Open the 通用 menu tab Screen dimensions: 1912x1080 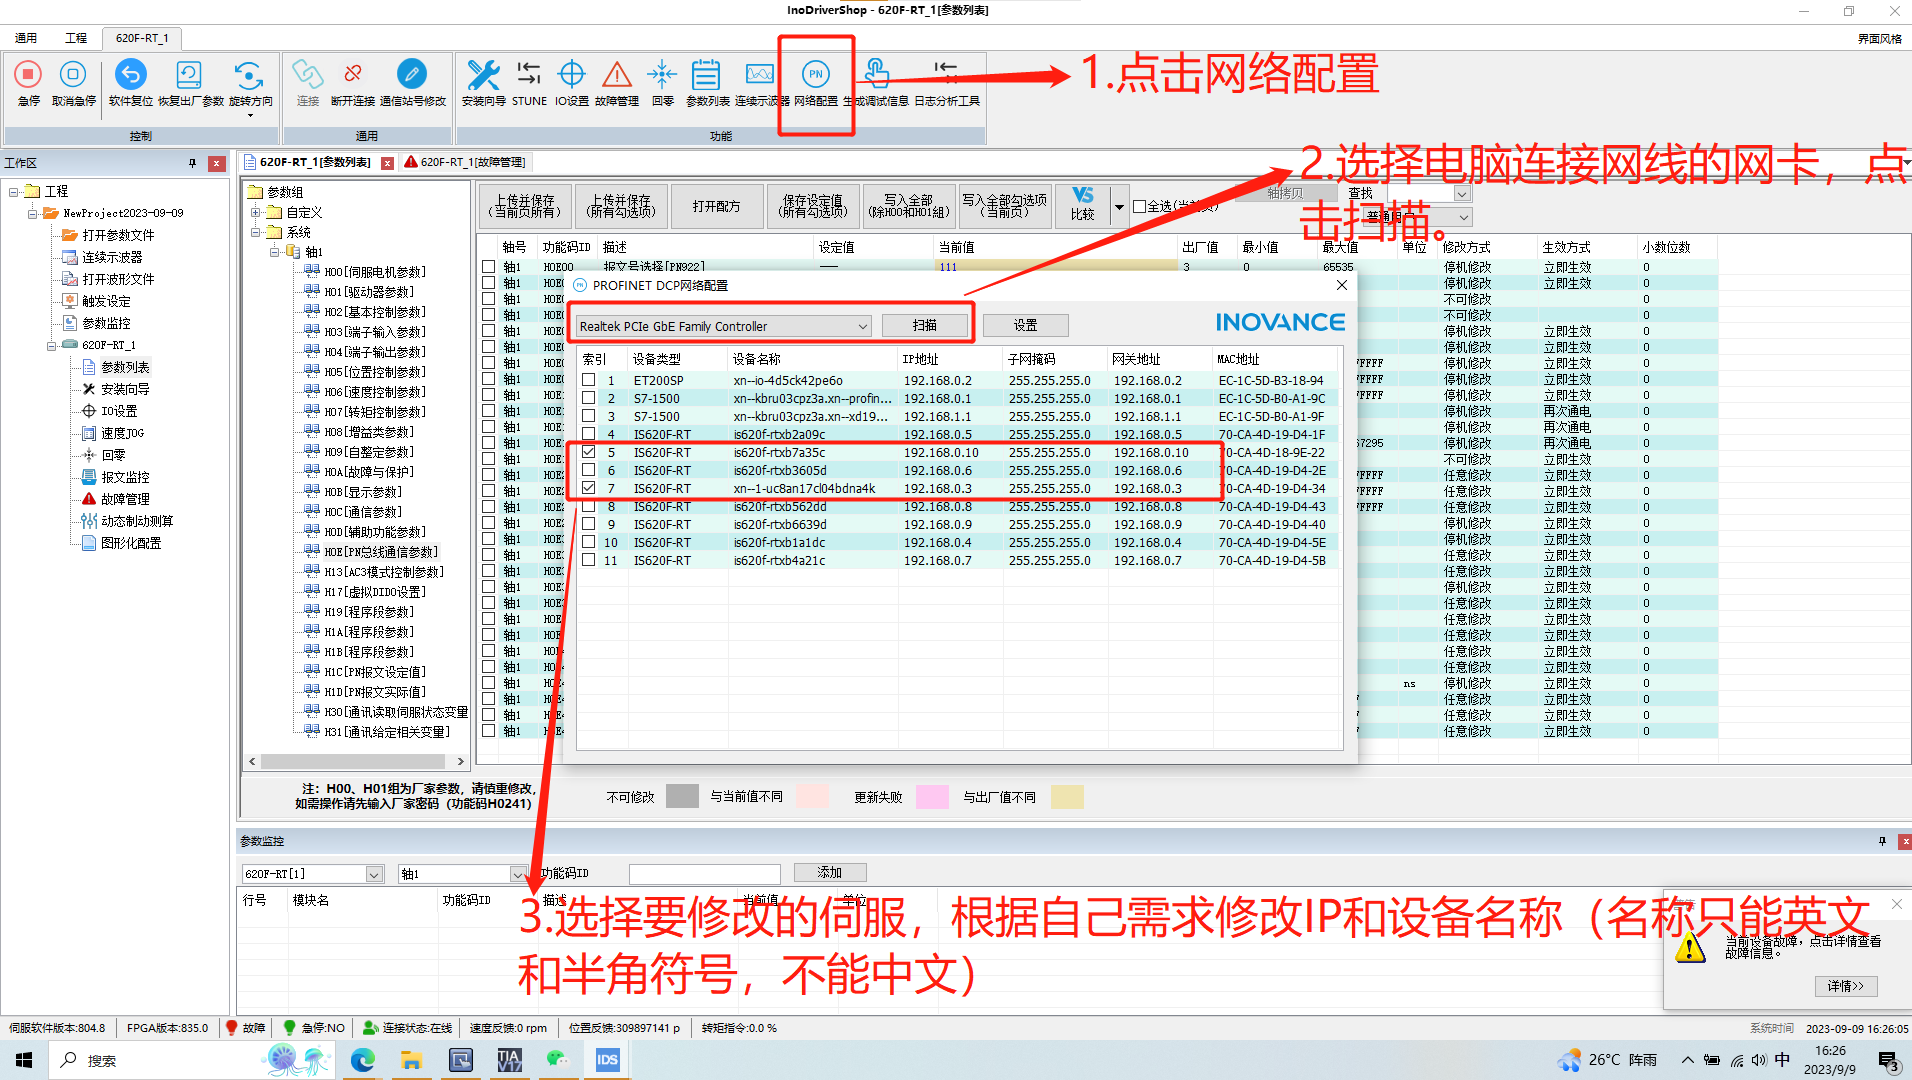point(26,38)
